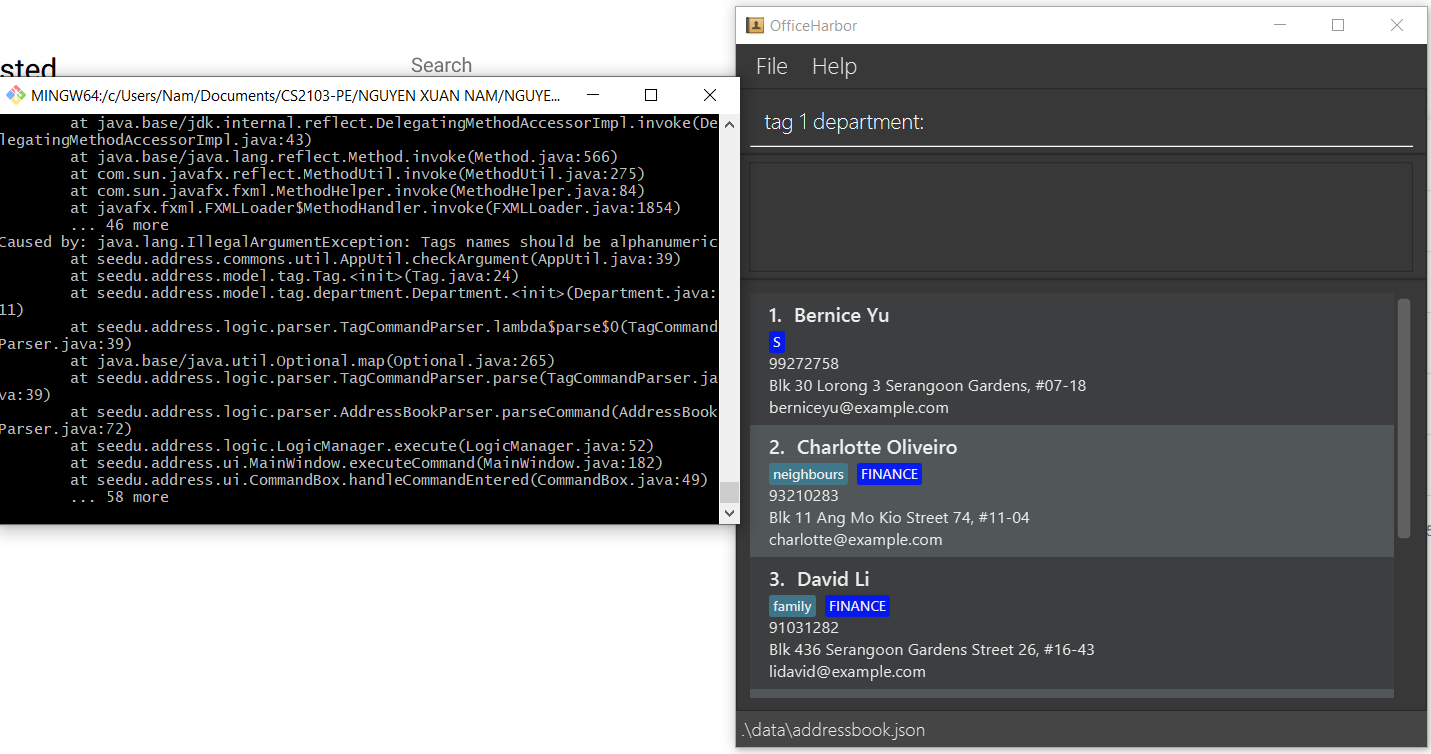The width and height of the screenshot is (1431, 754).
Task: Click berniceyu@example.com email
Action: pyautogui.click(x=859, y=407)
